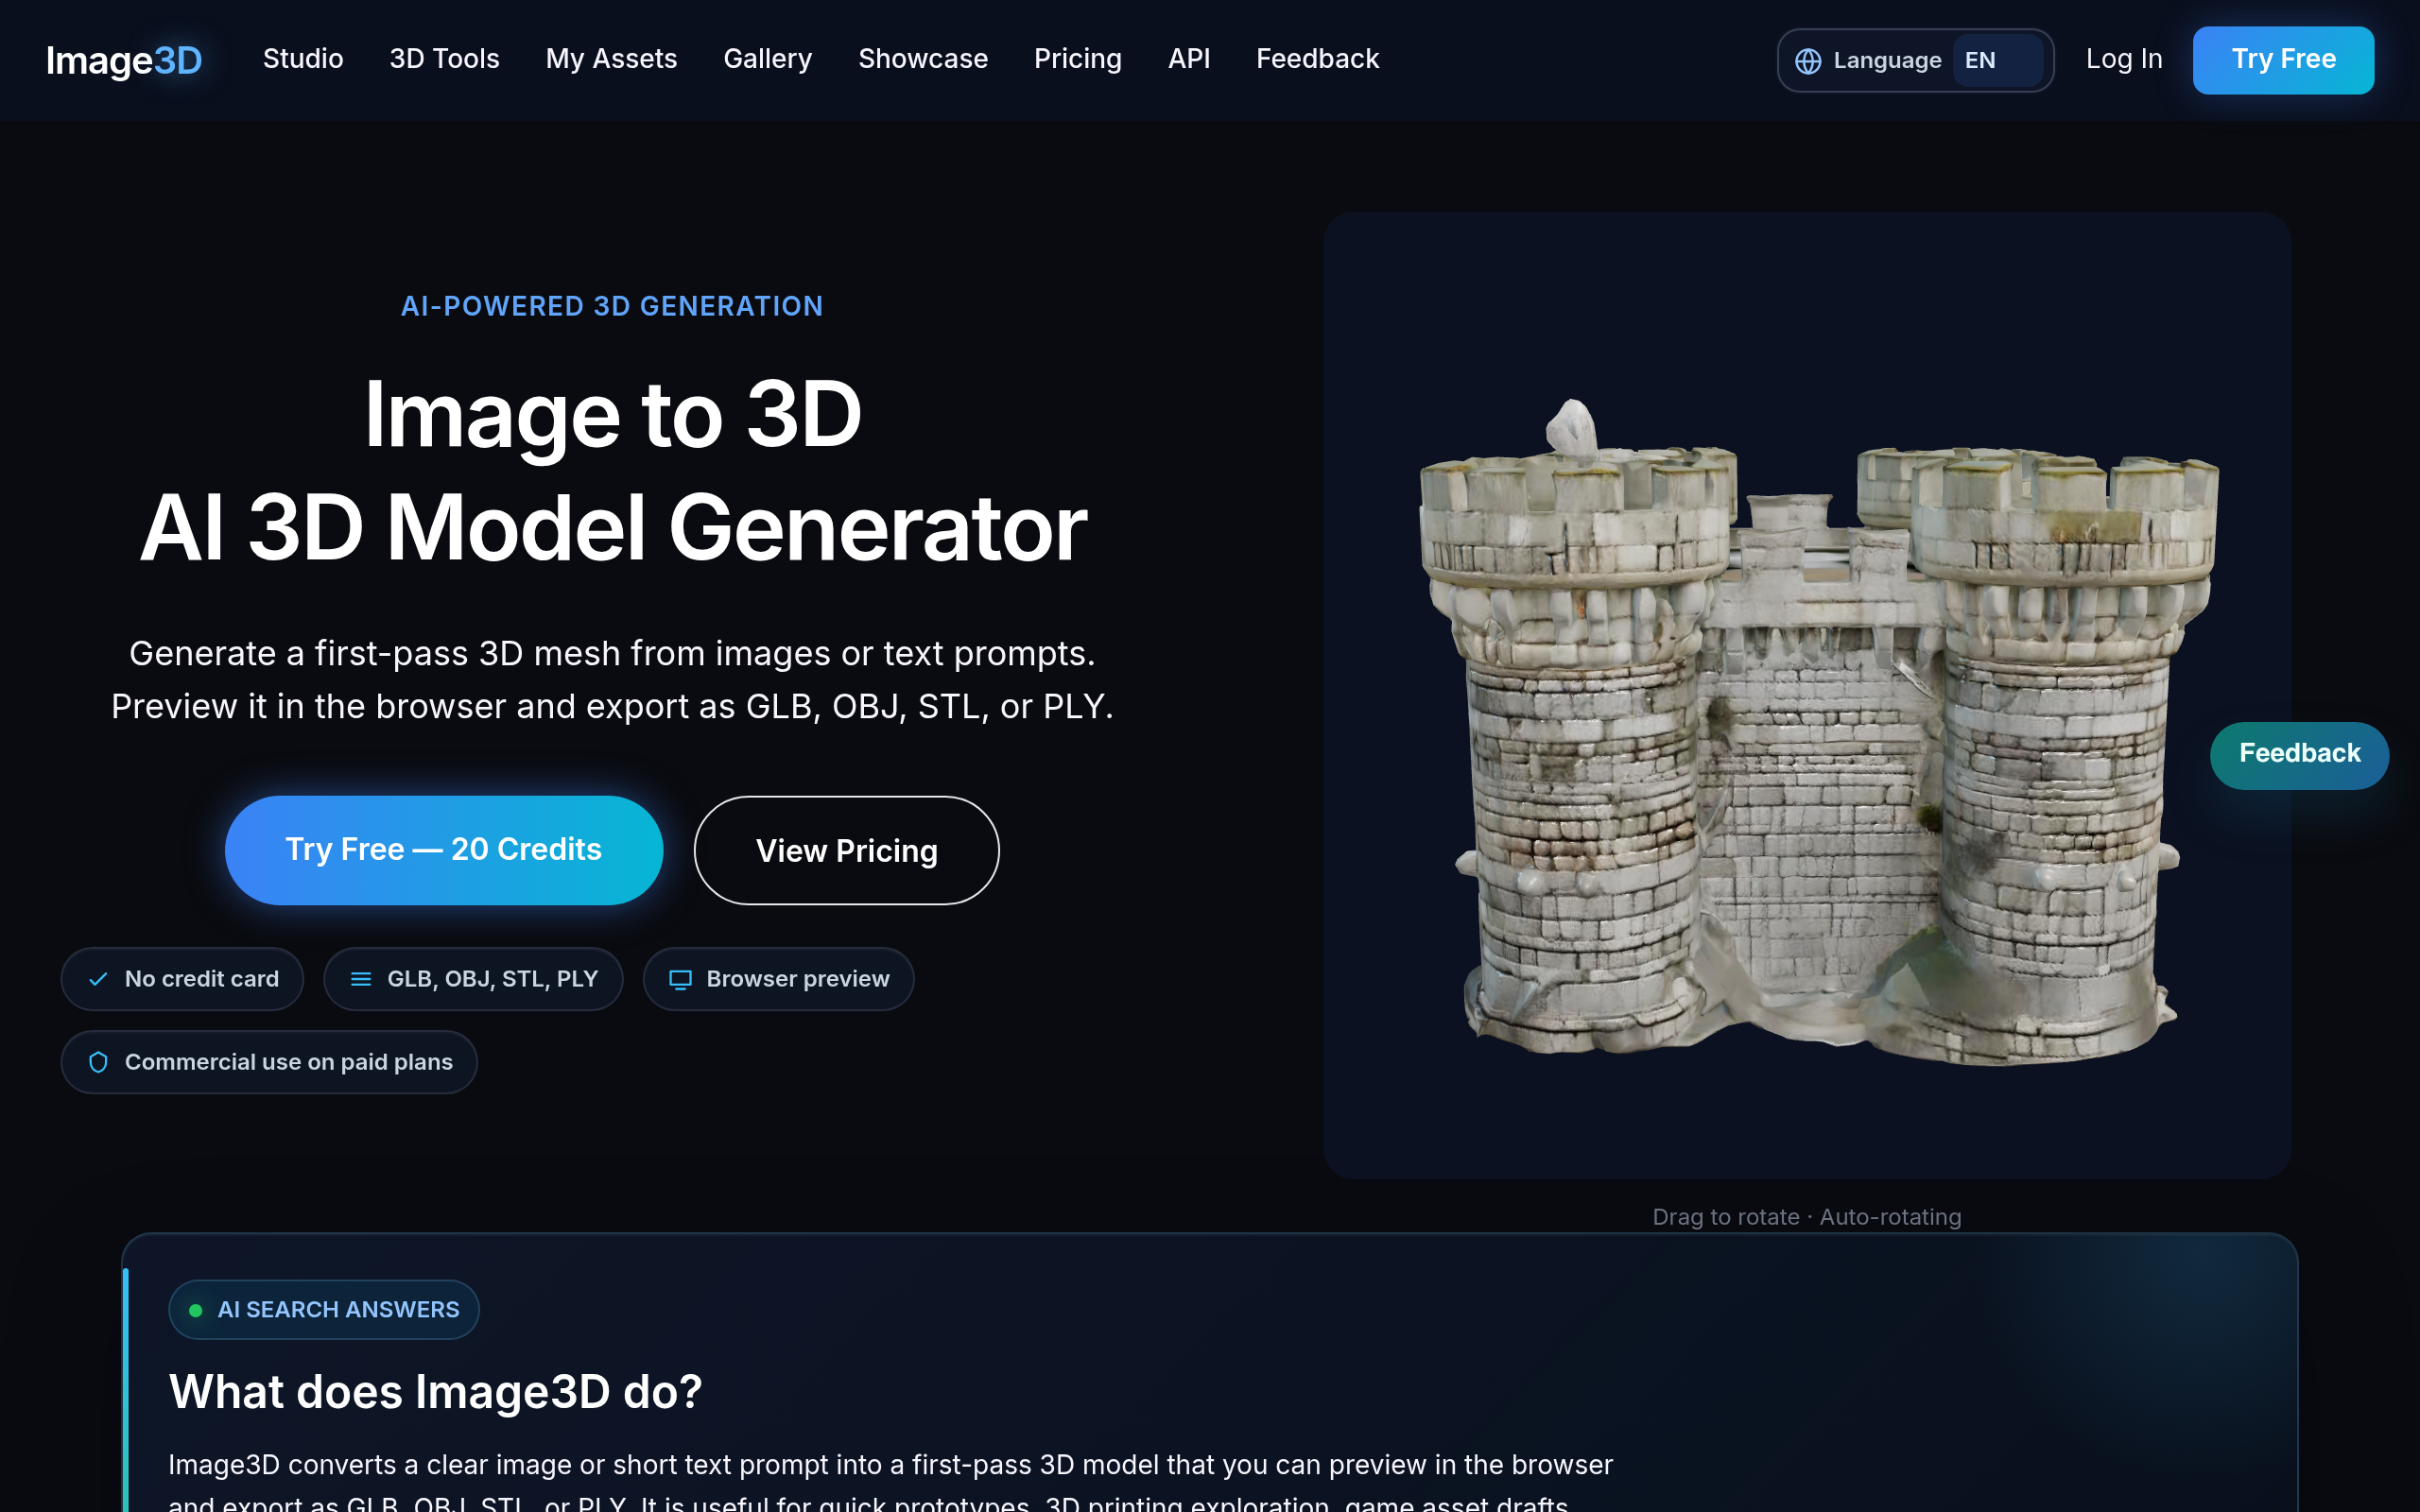Open the API page
The image size is (2420, 1512).
1188,59
